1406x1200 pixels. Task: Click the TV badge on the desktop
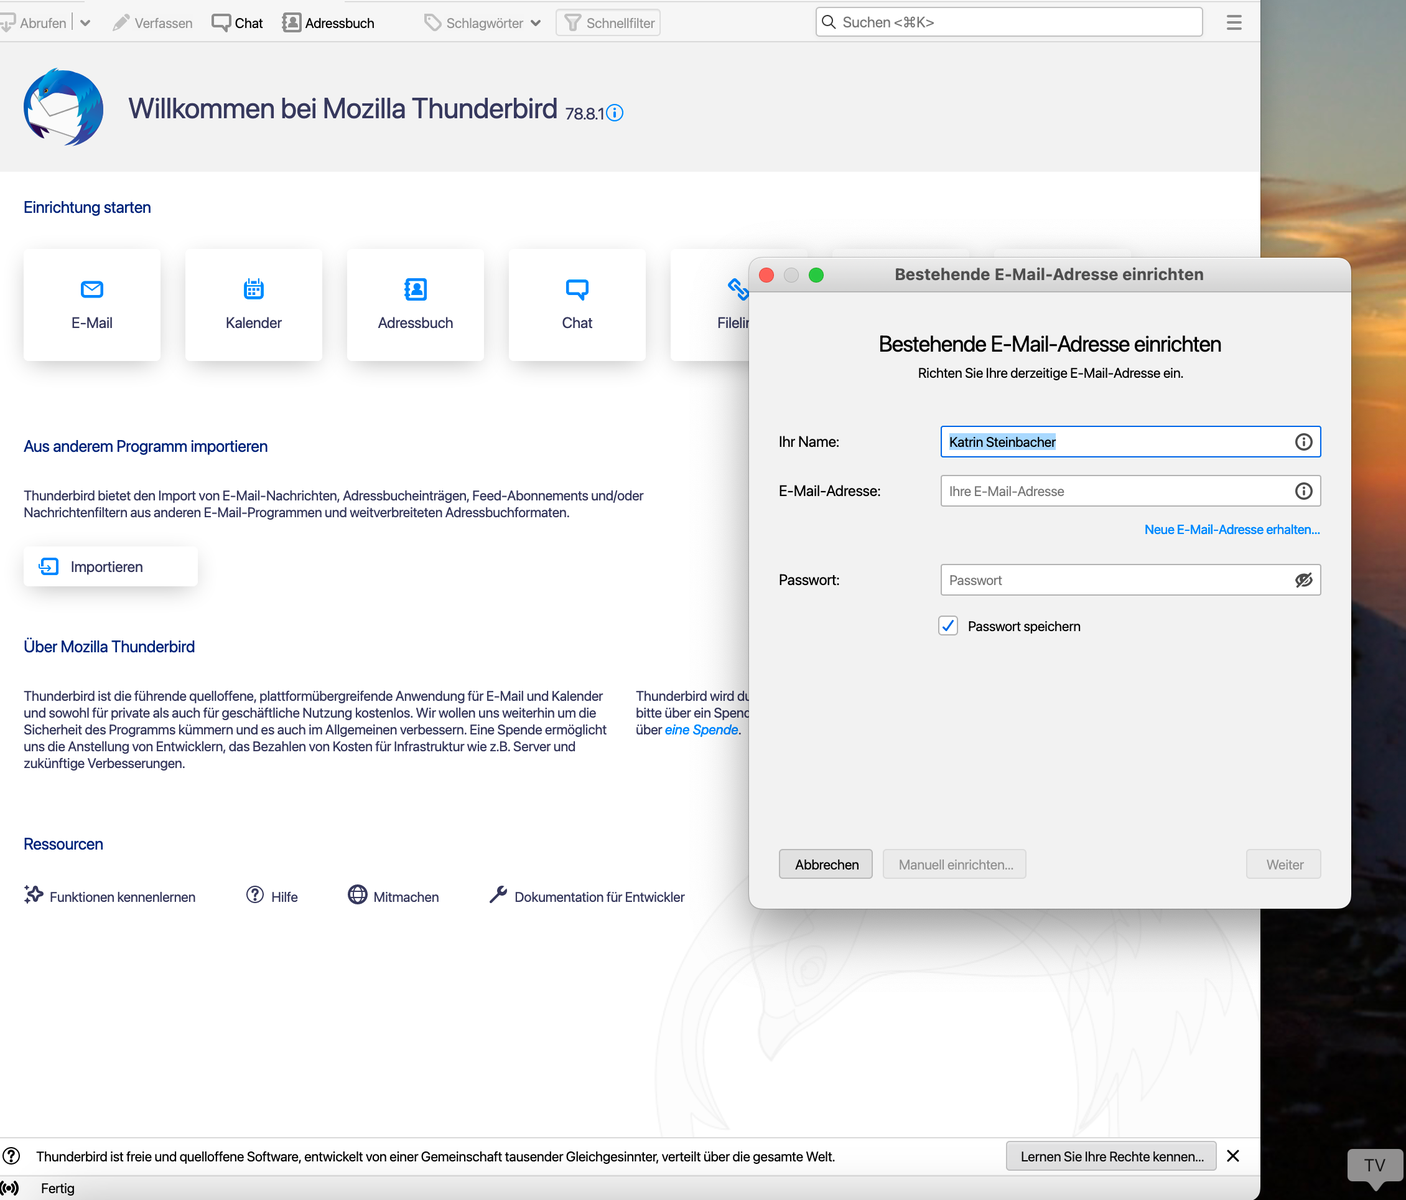coord(1375,1167)
